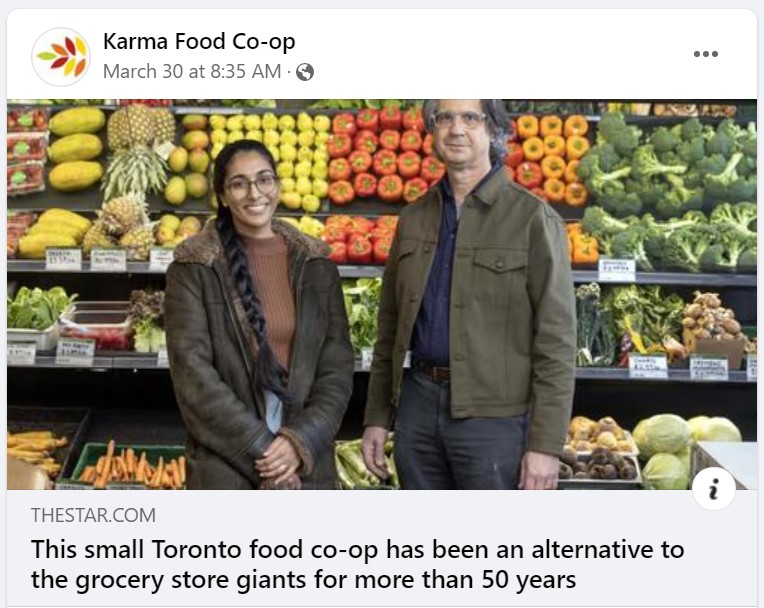764x608 pixels.
Task: Open the link info 'i' icon
Action: [x=714, y=489]
